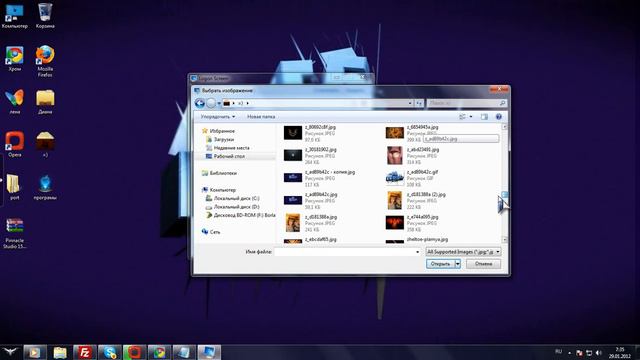640x360 pixels.
Task: Open the Opera desktop shortcut
Action: click(14, 144)
